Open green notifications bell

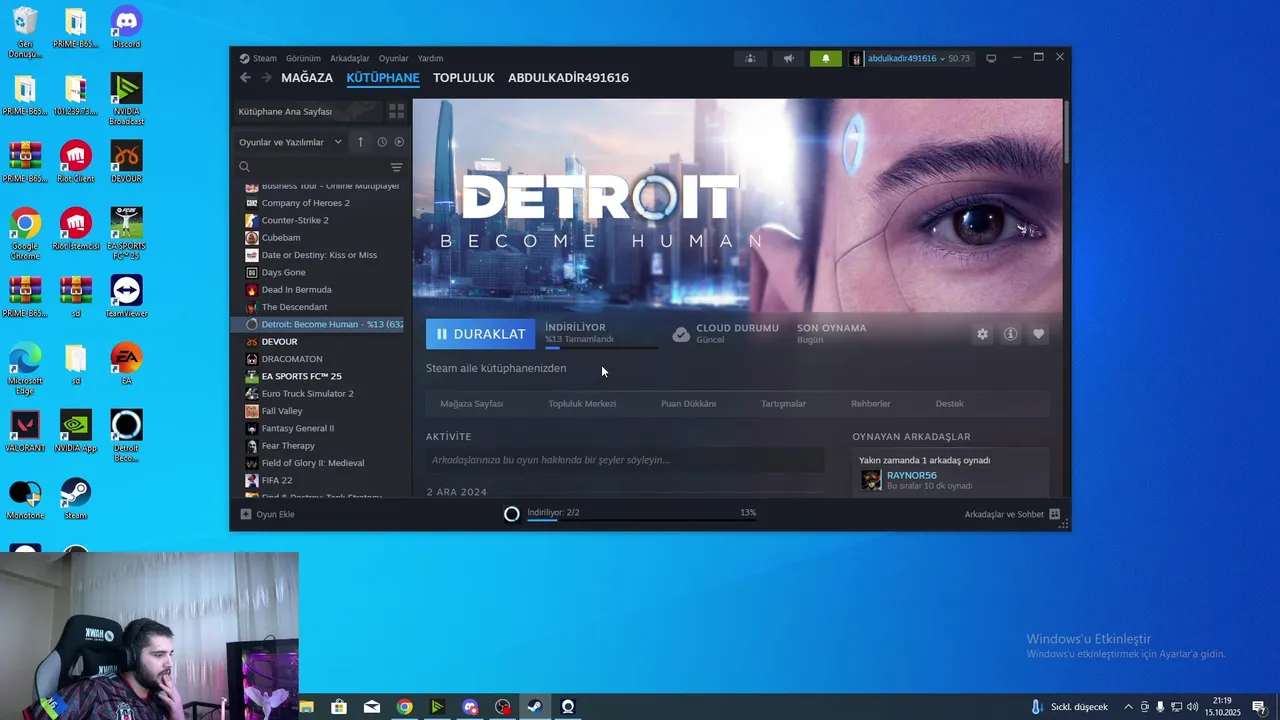(x=826, y=58)
